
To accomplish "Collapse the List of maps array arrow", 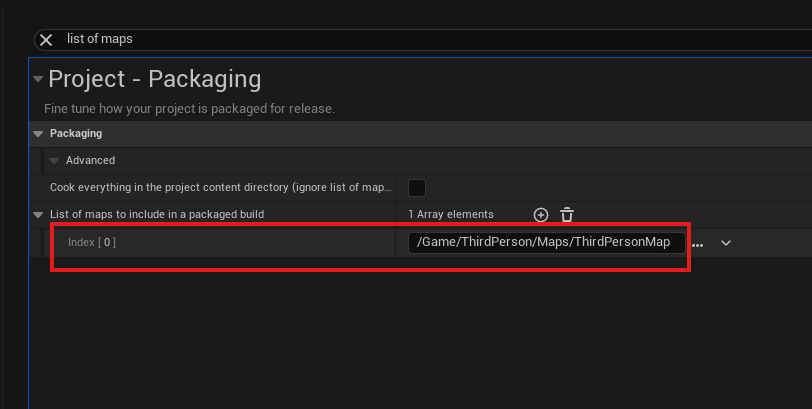I will [x=39, y=215].
